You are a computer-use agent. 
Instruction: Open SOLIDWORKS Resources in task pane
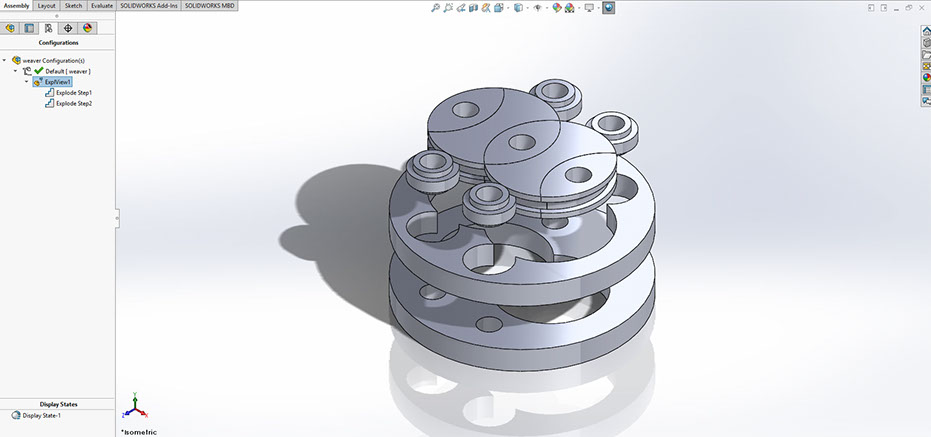[925, 31]
